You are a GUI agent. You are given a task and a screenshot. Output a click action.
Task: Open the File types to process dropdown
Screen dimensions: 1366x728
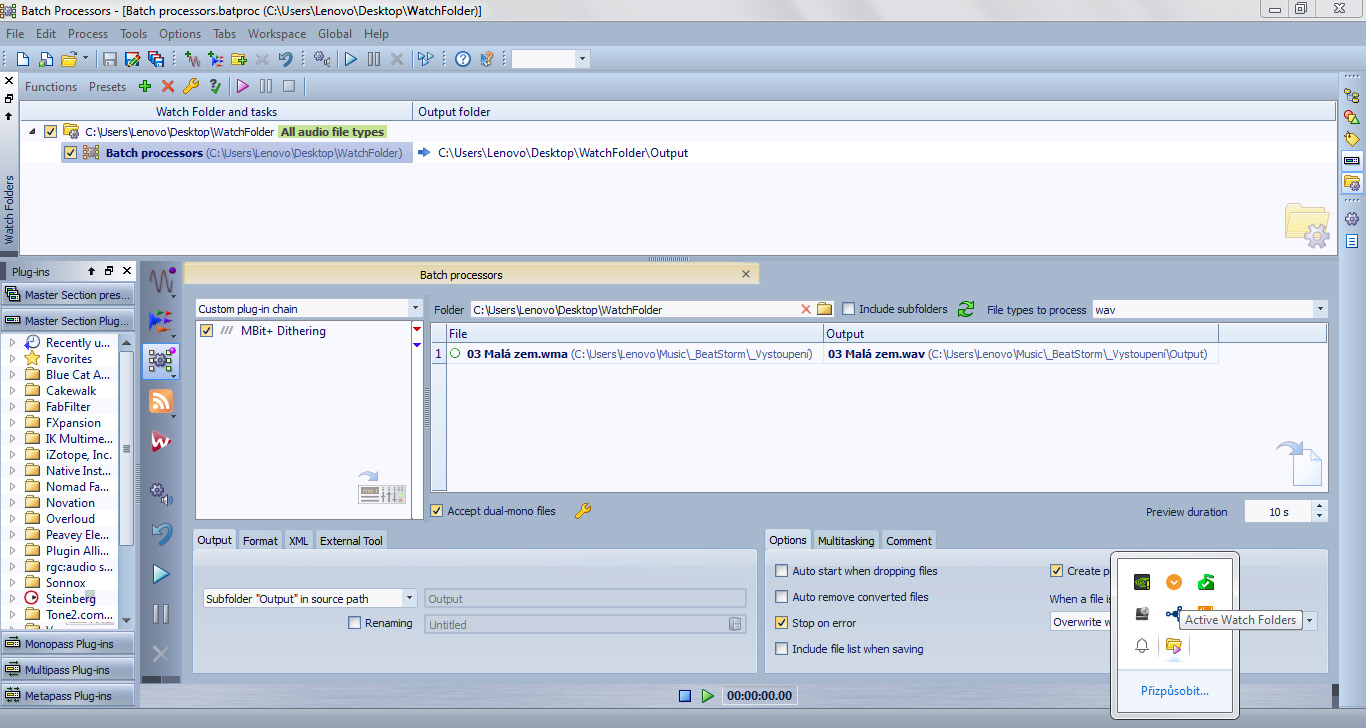[1319, 310]
